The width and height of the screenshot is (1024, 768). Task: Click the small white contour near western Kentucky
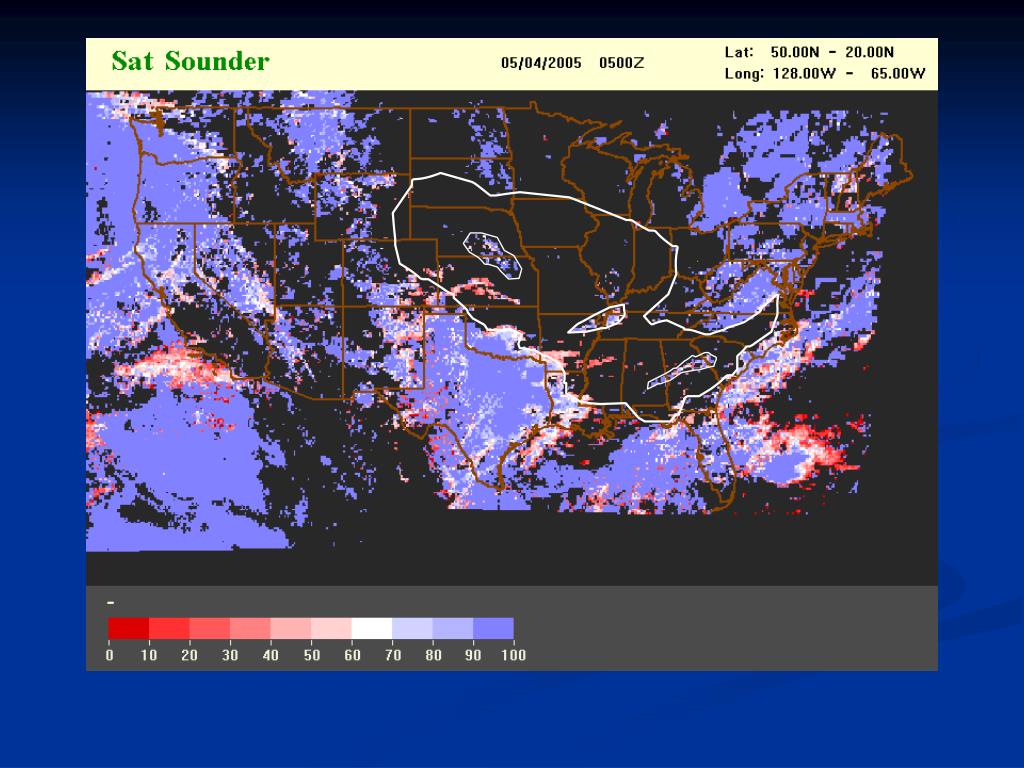[x=597, y=319]
